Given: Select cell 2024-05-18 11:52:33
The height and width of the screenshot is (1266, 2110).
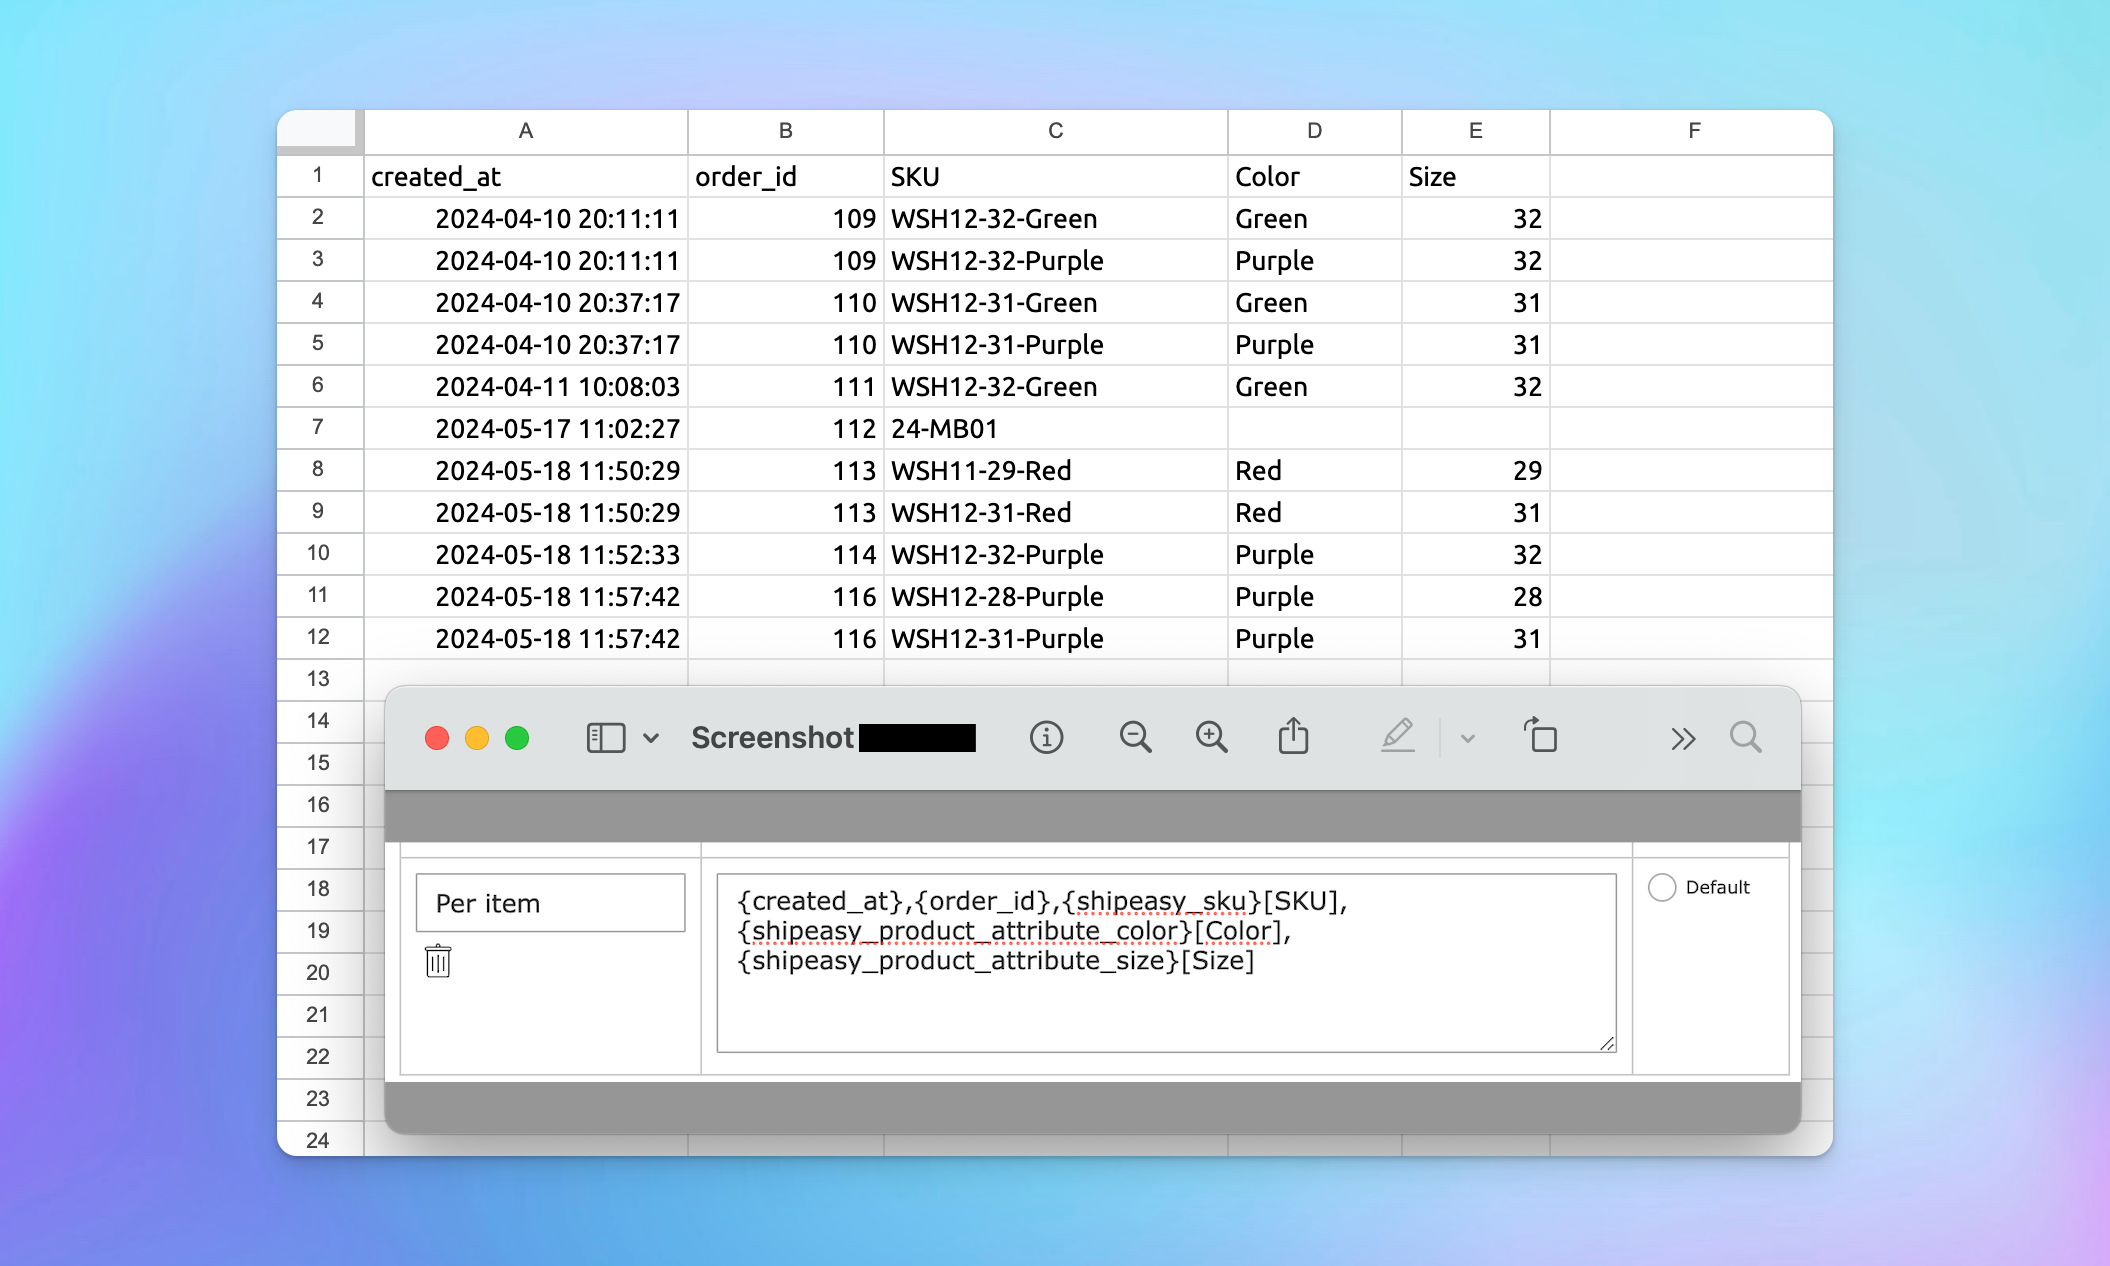Looking at the screenshot, I should point(526,554).
